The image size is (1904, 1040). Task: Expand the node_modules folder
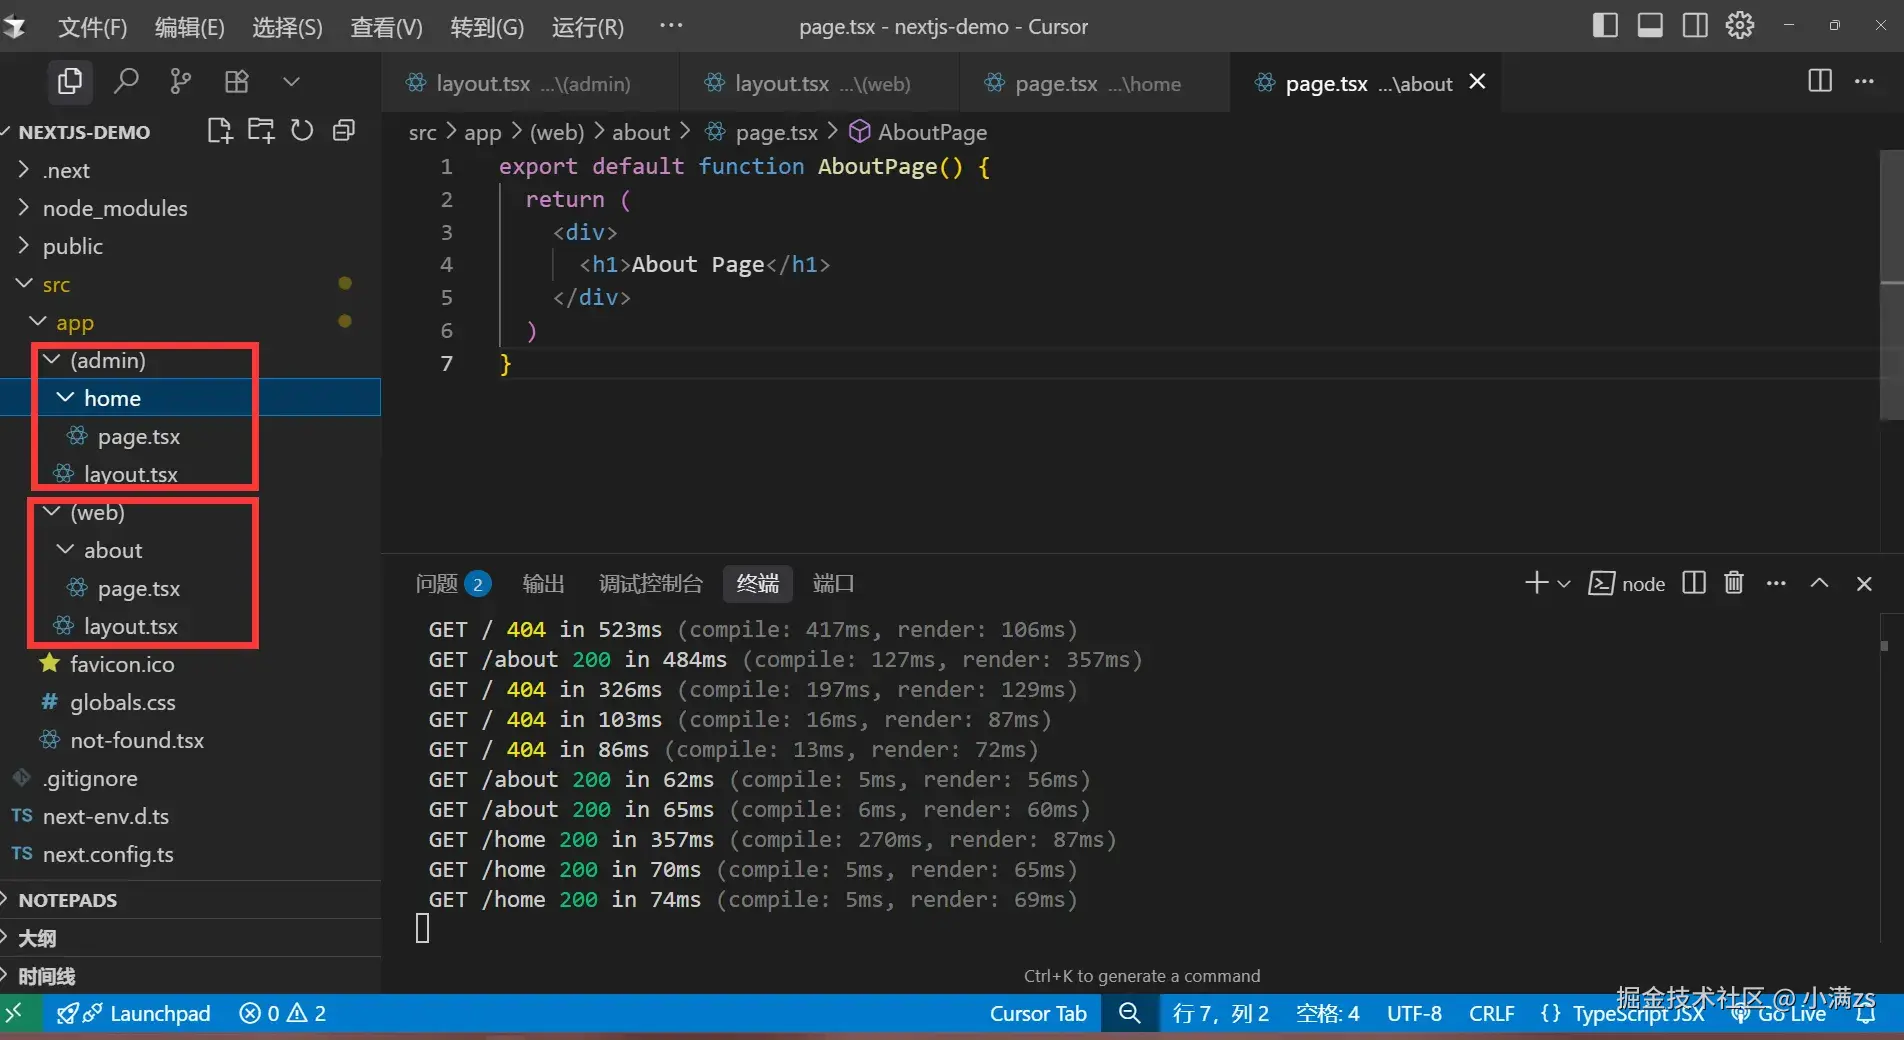[114, 208]
